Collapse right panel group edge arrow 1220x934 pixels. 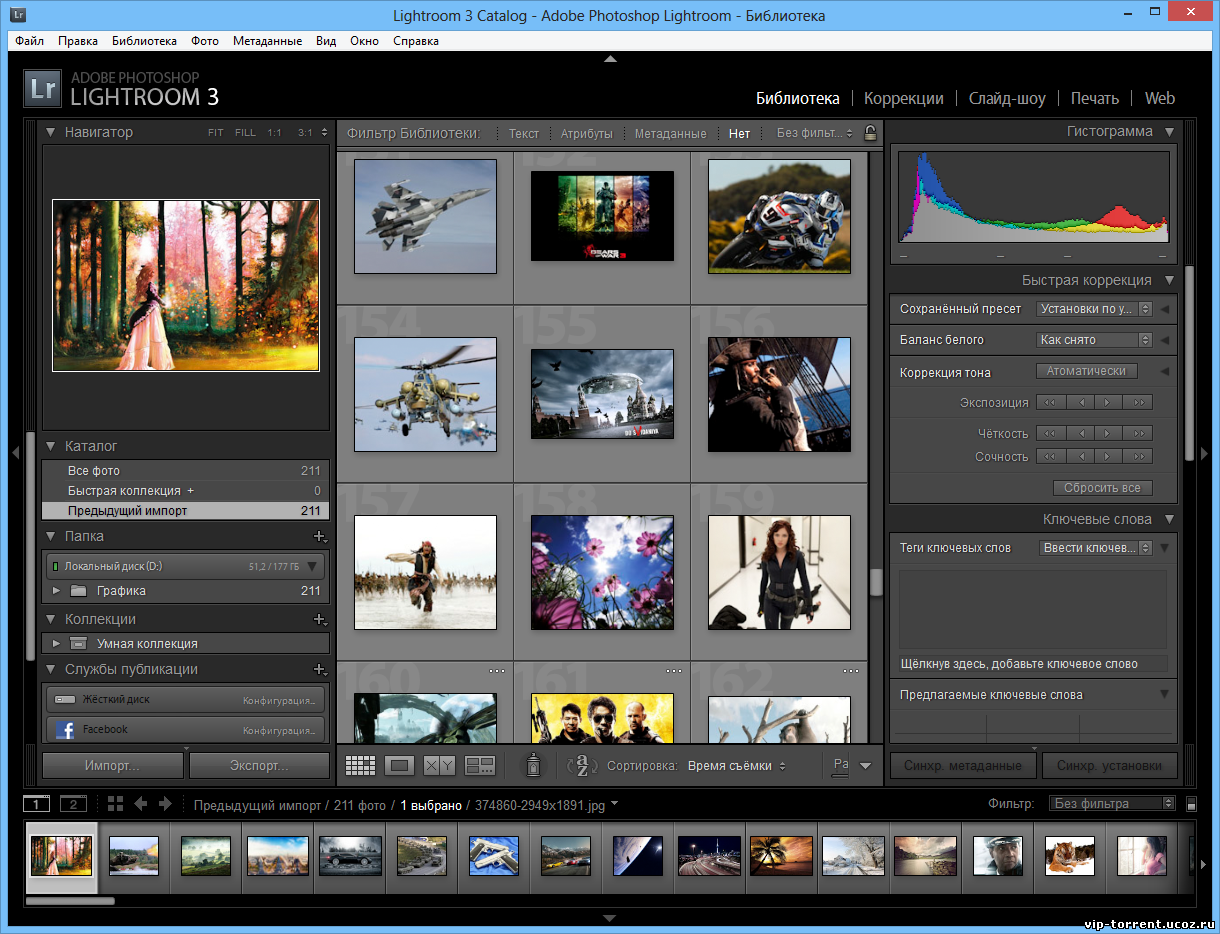pyautogui.click(x=1204, y=453)
